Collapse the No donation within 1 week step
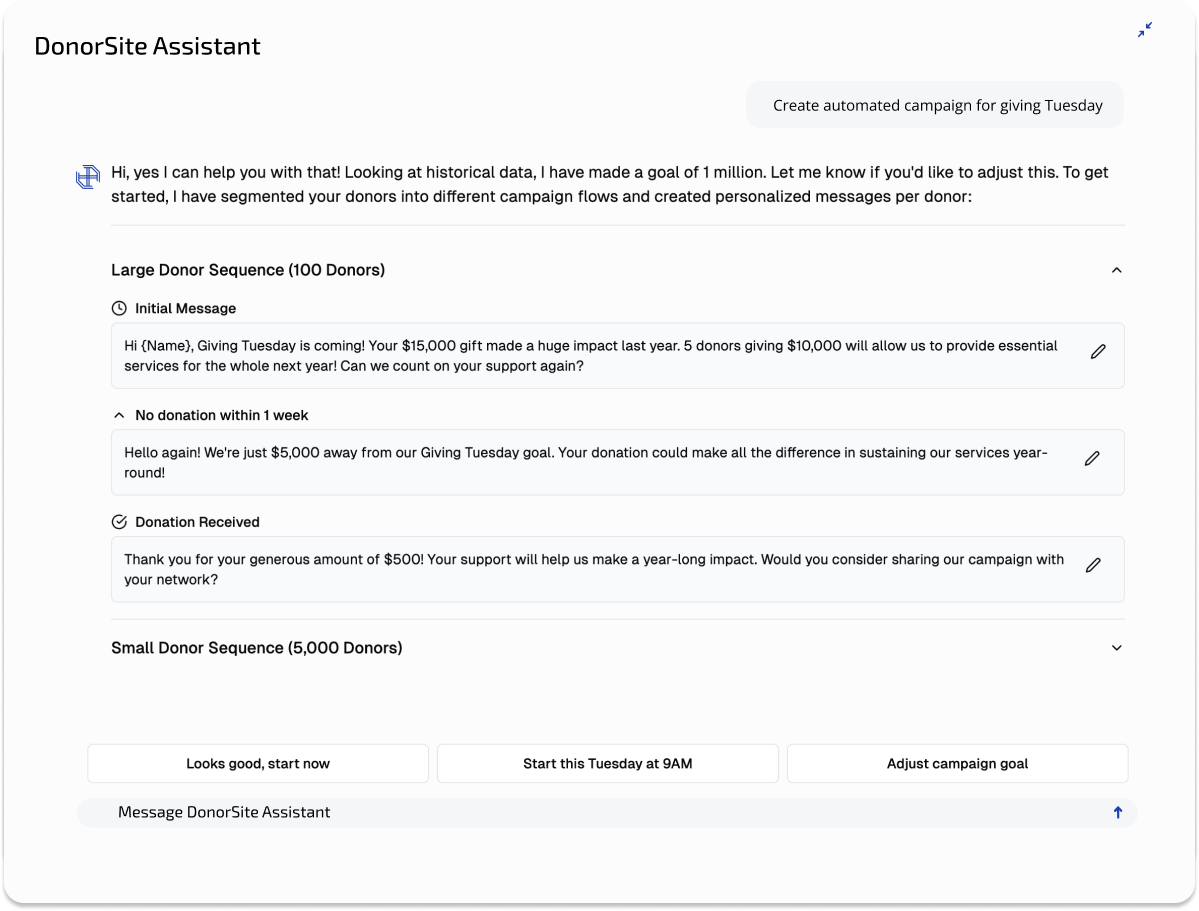The width and height of the screenshot is (1199, 911). [x=119, y=415]
